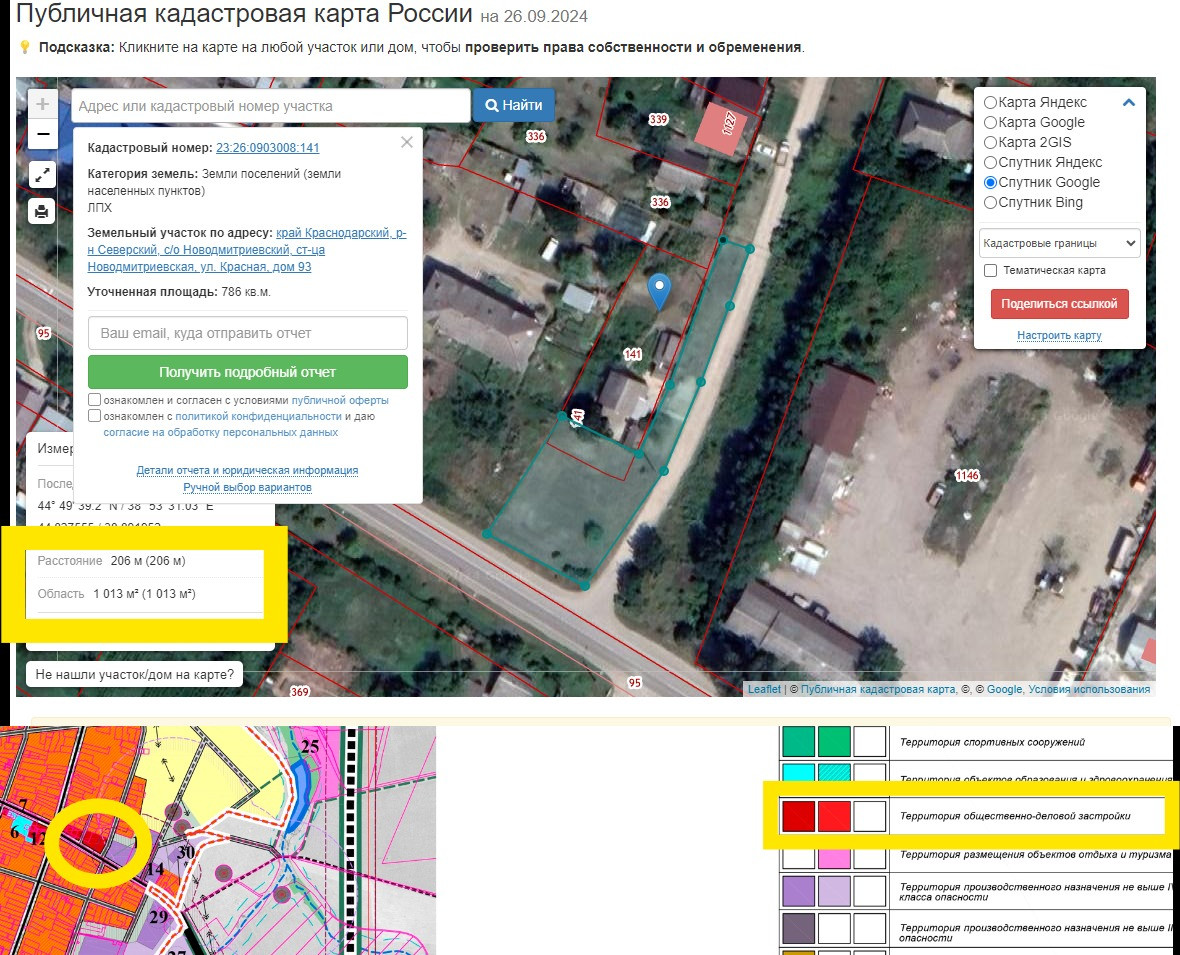Click dark red общественно-деловой застройки swatch

[798, 817]
